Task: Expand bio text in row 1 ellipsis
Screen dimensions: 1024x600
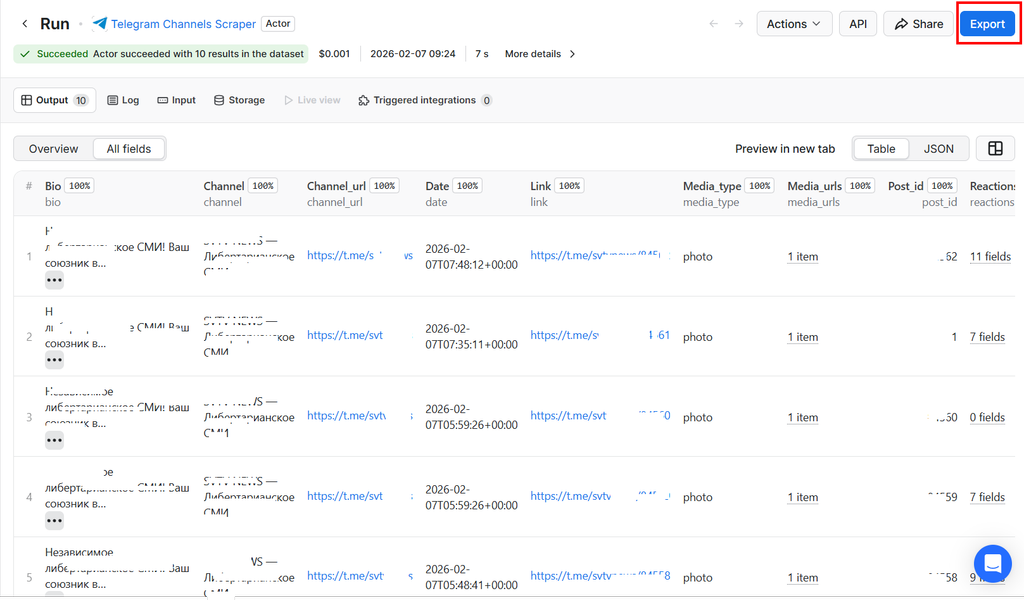Action: click(x=54, y=280)
